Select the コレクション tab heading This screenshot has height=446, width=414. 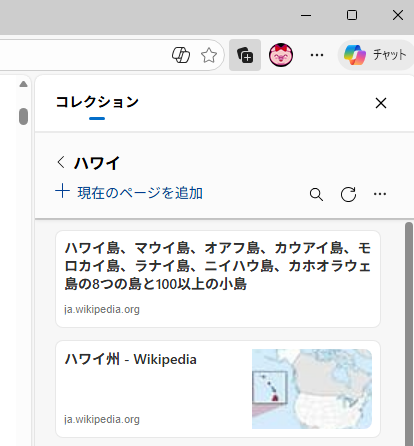[x=97, y=102]
